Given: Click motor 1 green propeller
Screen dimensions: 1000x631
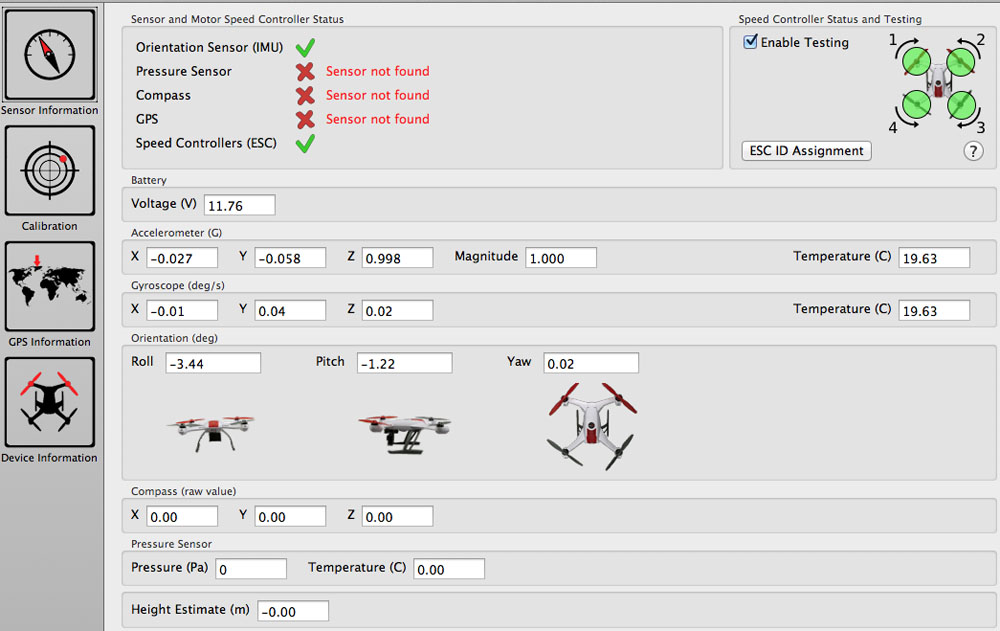Looking at the screenshot, I should (x=916, y=62).
